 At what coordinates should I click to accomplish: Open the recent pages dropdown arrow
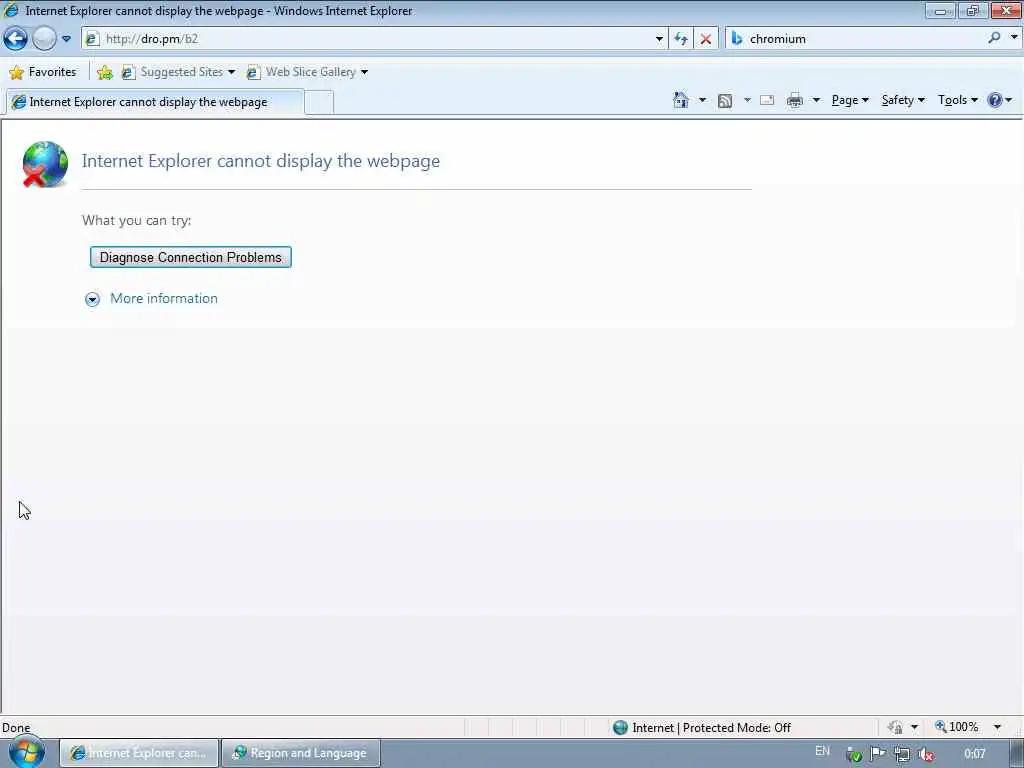tap(66, 39)
